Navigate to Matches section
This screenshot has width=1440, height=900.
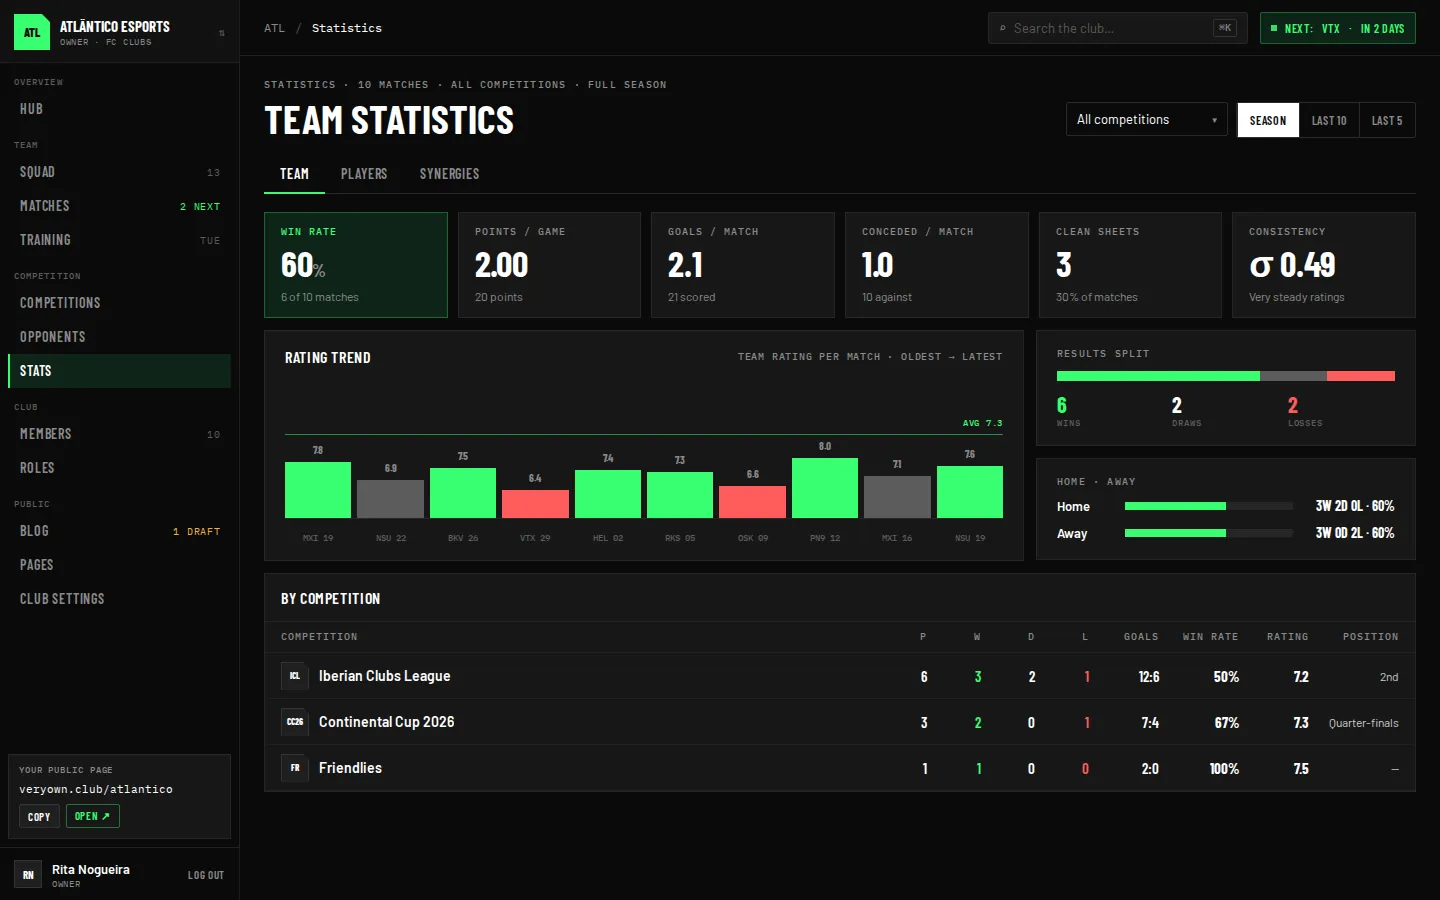click(x=119, y=206)
